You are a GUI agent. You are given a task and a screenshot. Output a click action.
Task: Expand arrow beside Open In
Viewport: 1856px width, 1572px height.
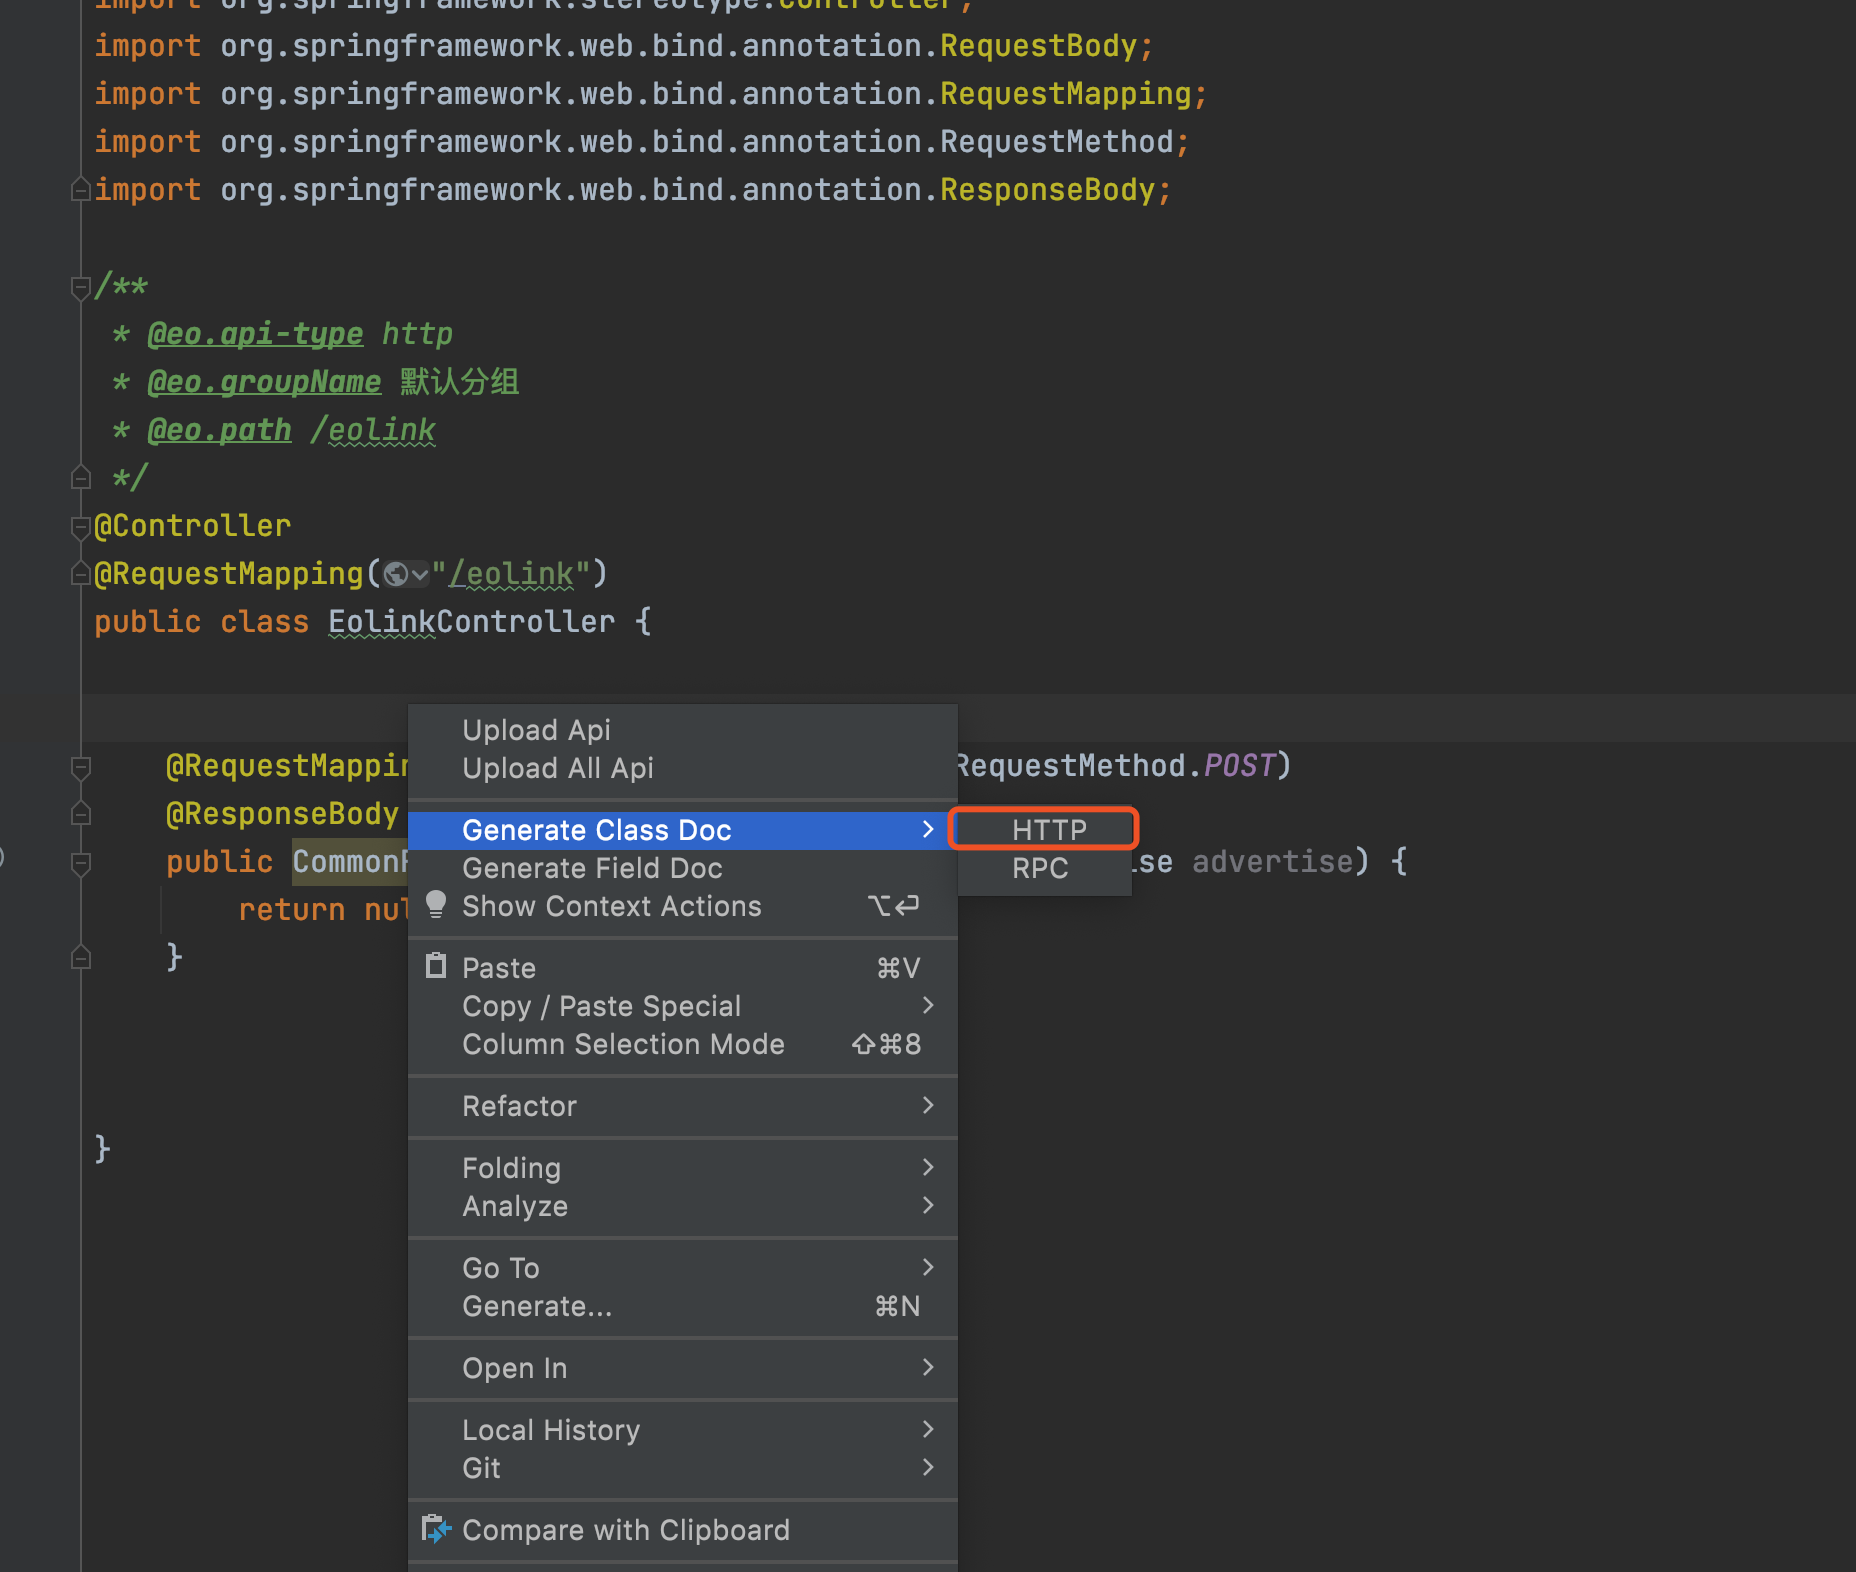[x=928, y=1367]
